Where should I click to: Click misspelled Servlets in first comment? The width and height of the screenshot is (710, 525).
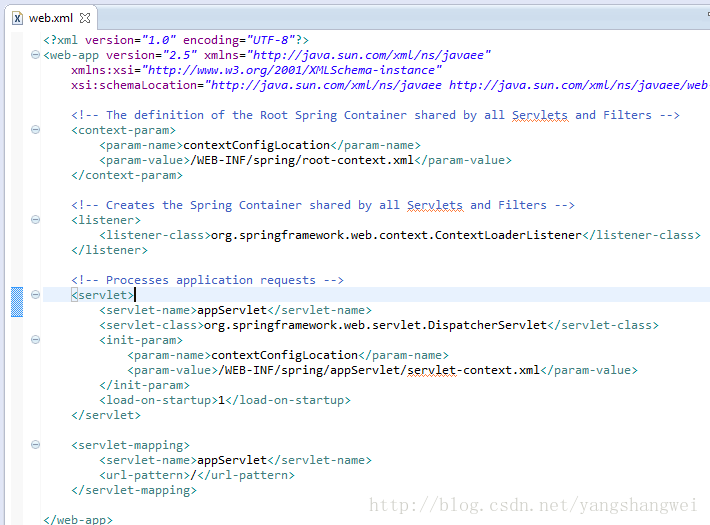[x=539, y=115]
